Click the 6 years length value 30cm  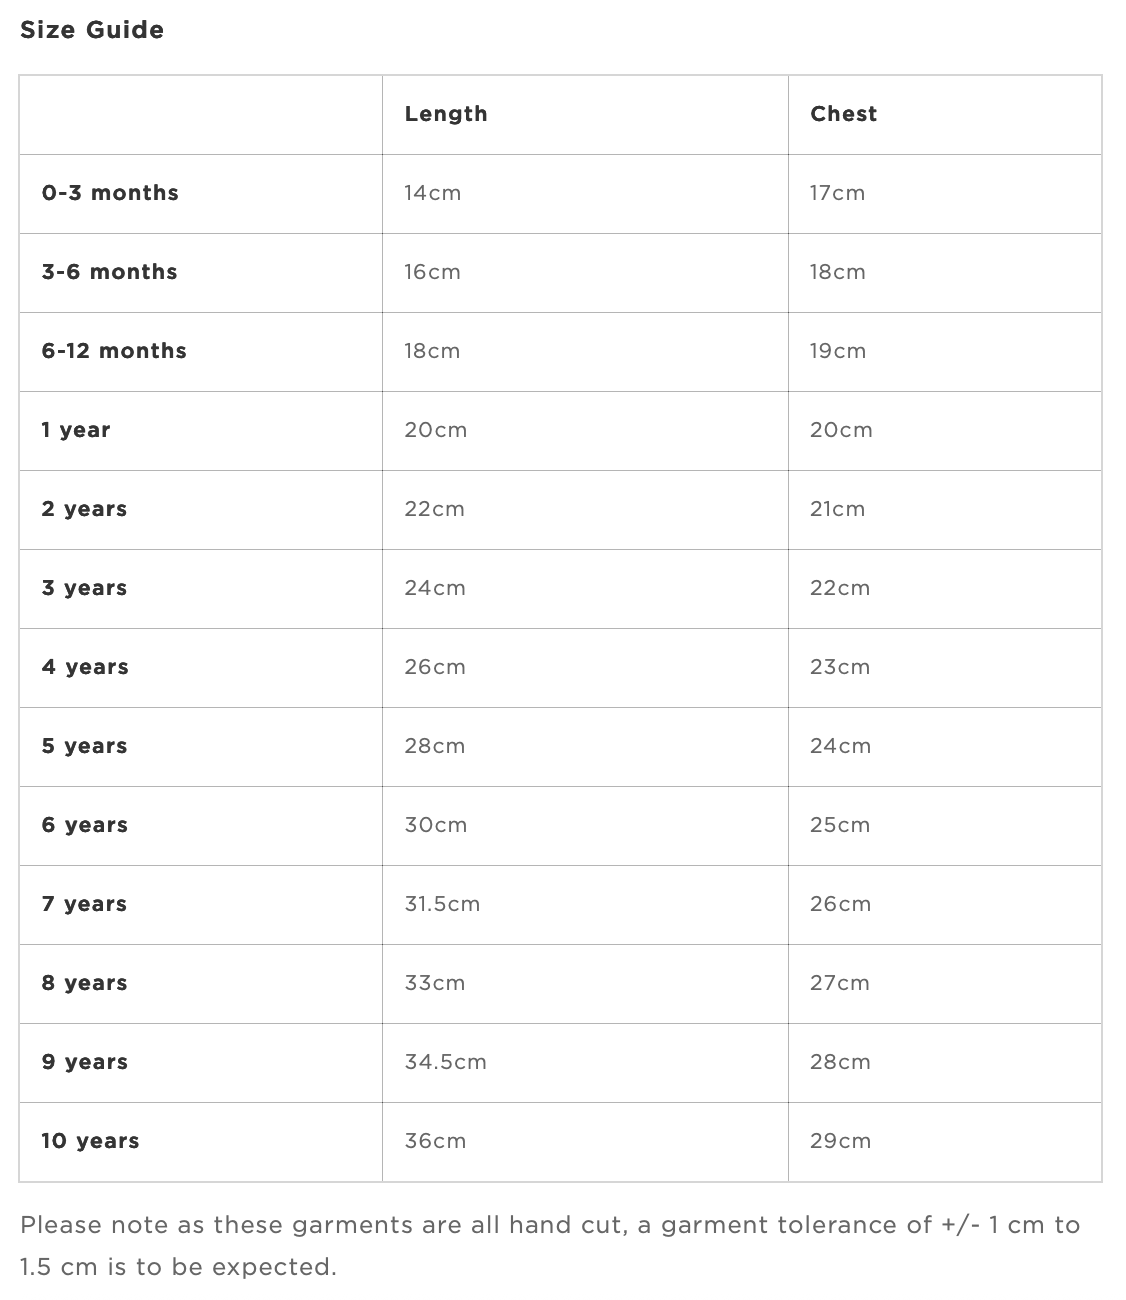pyautogui.click(x=436, y=825)
